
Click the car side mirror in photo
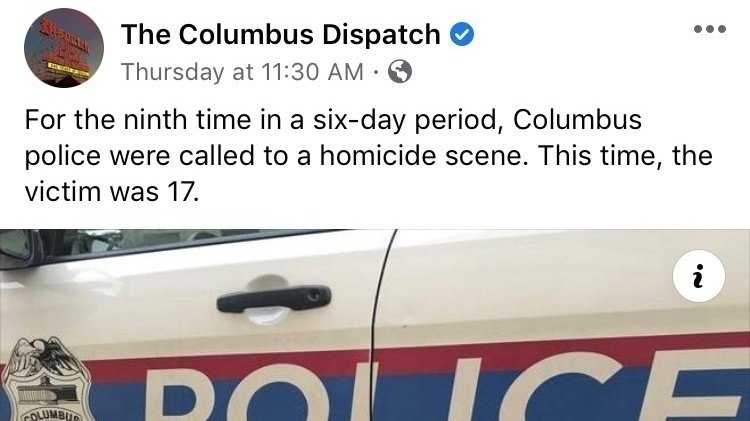tap(15, 247)
